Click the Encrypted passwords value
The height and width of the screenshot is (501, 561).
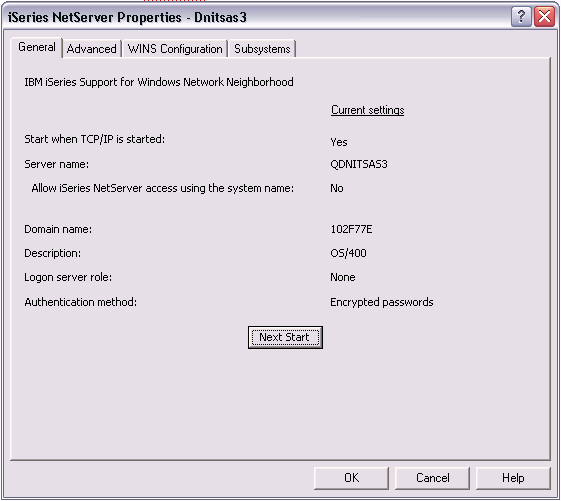tap(382, 302)
